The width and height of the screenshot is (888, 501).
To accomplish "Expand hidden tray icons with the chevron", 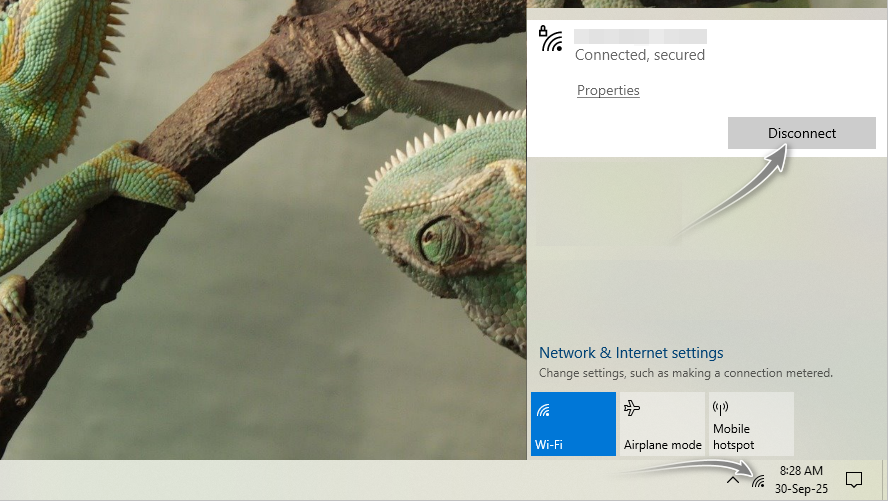I will coord(732,480).
